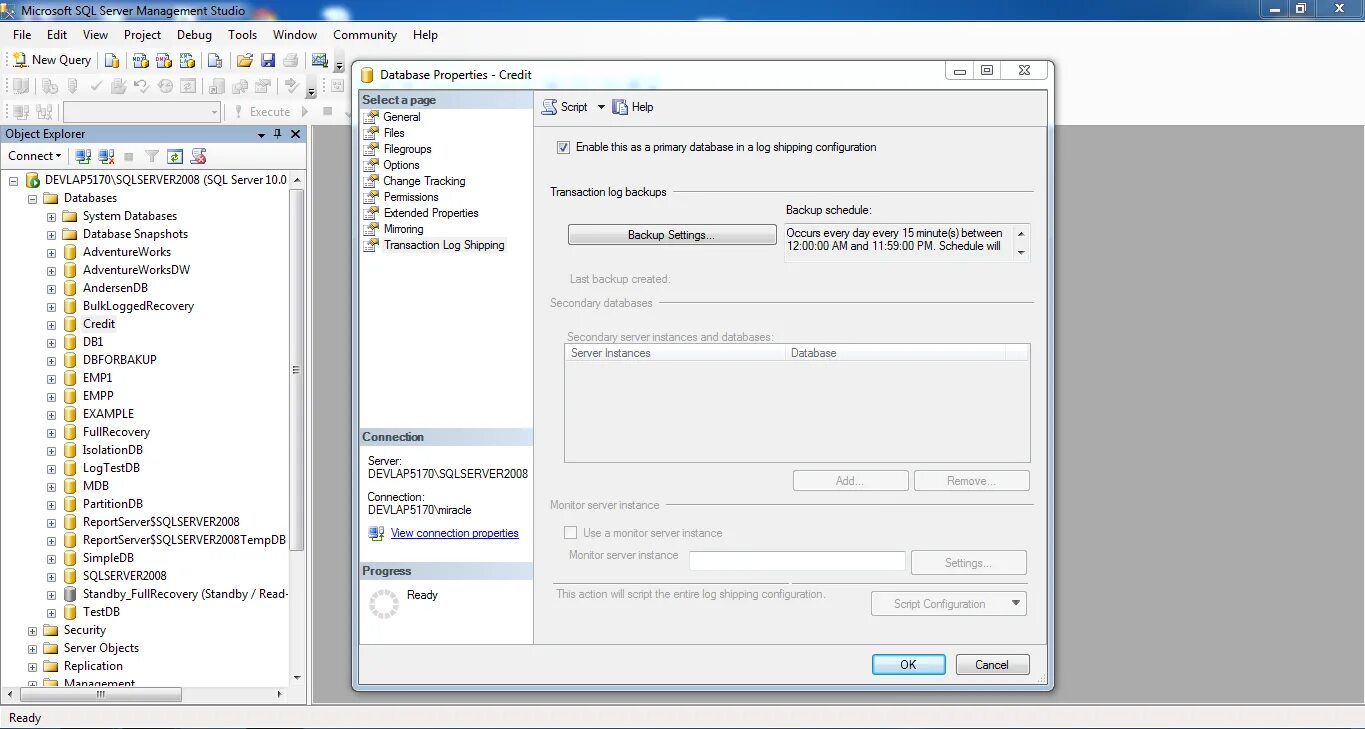Start an Analysis Services MDX query
This screenshot has width=1365, height=729.
click(139, 60)
